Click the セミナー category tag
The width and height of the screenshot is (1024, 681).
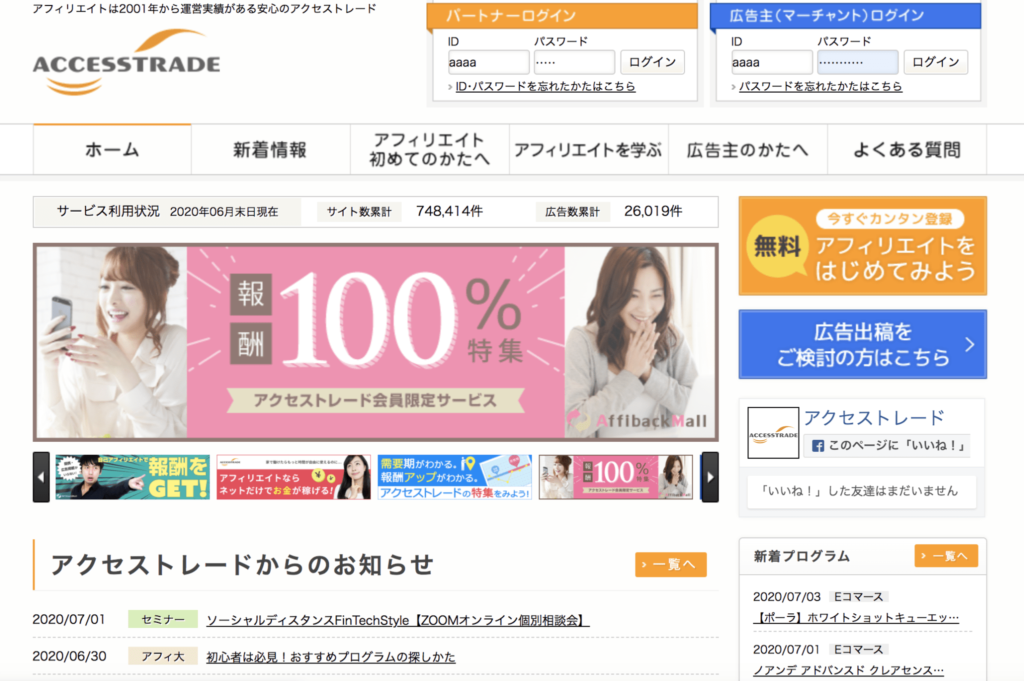click(163, 620)
